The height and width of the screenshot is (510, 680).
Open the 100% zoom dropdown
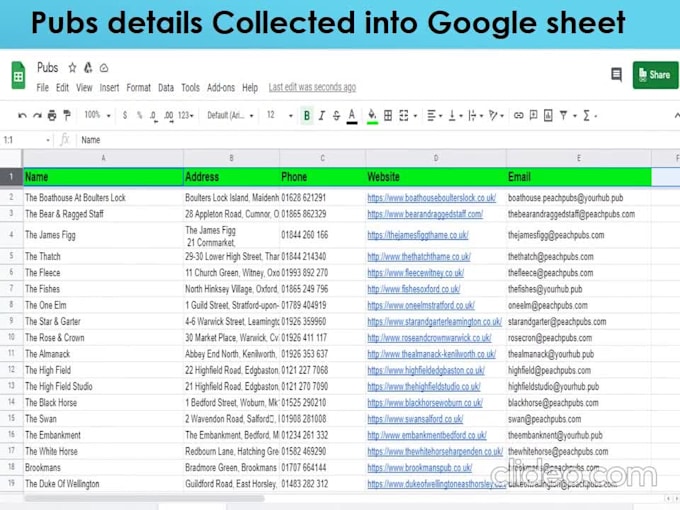(x=97, y=115)
